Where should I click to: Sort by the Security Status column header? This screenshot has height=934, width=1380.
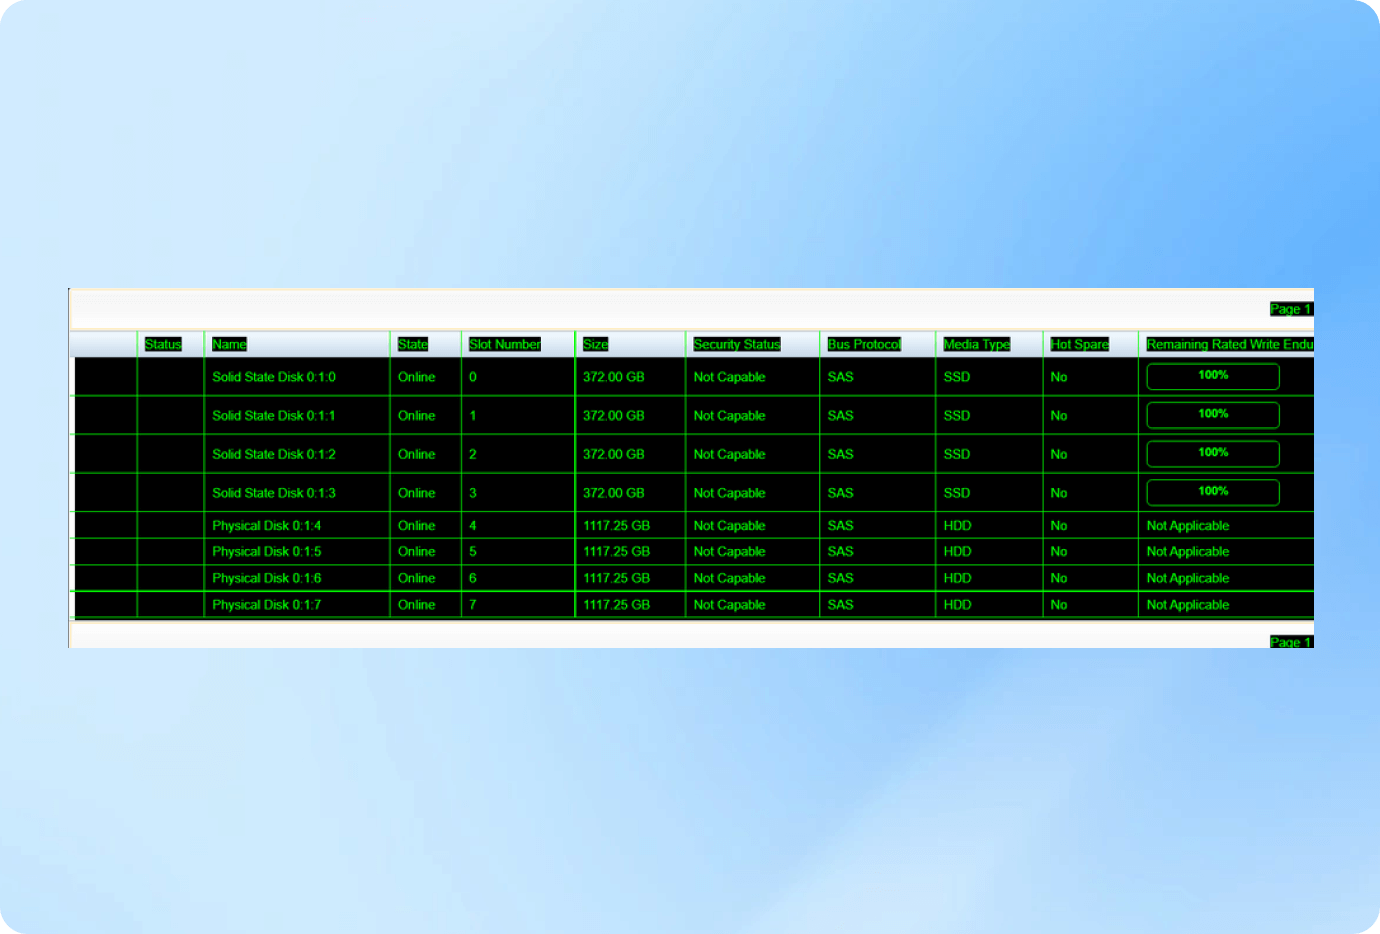[737, 344]
